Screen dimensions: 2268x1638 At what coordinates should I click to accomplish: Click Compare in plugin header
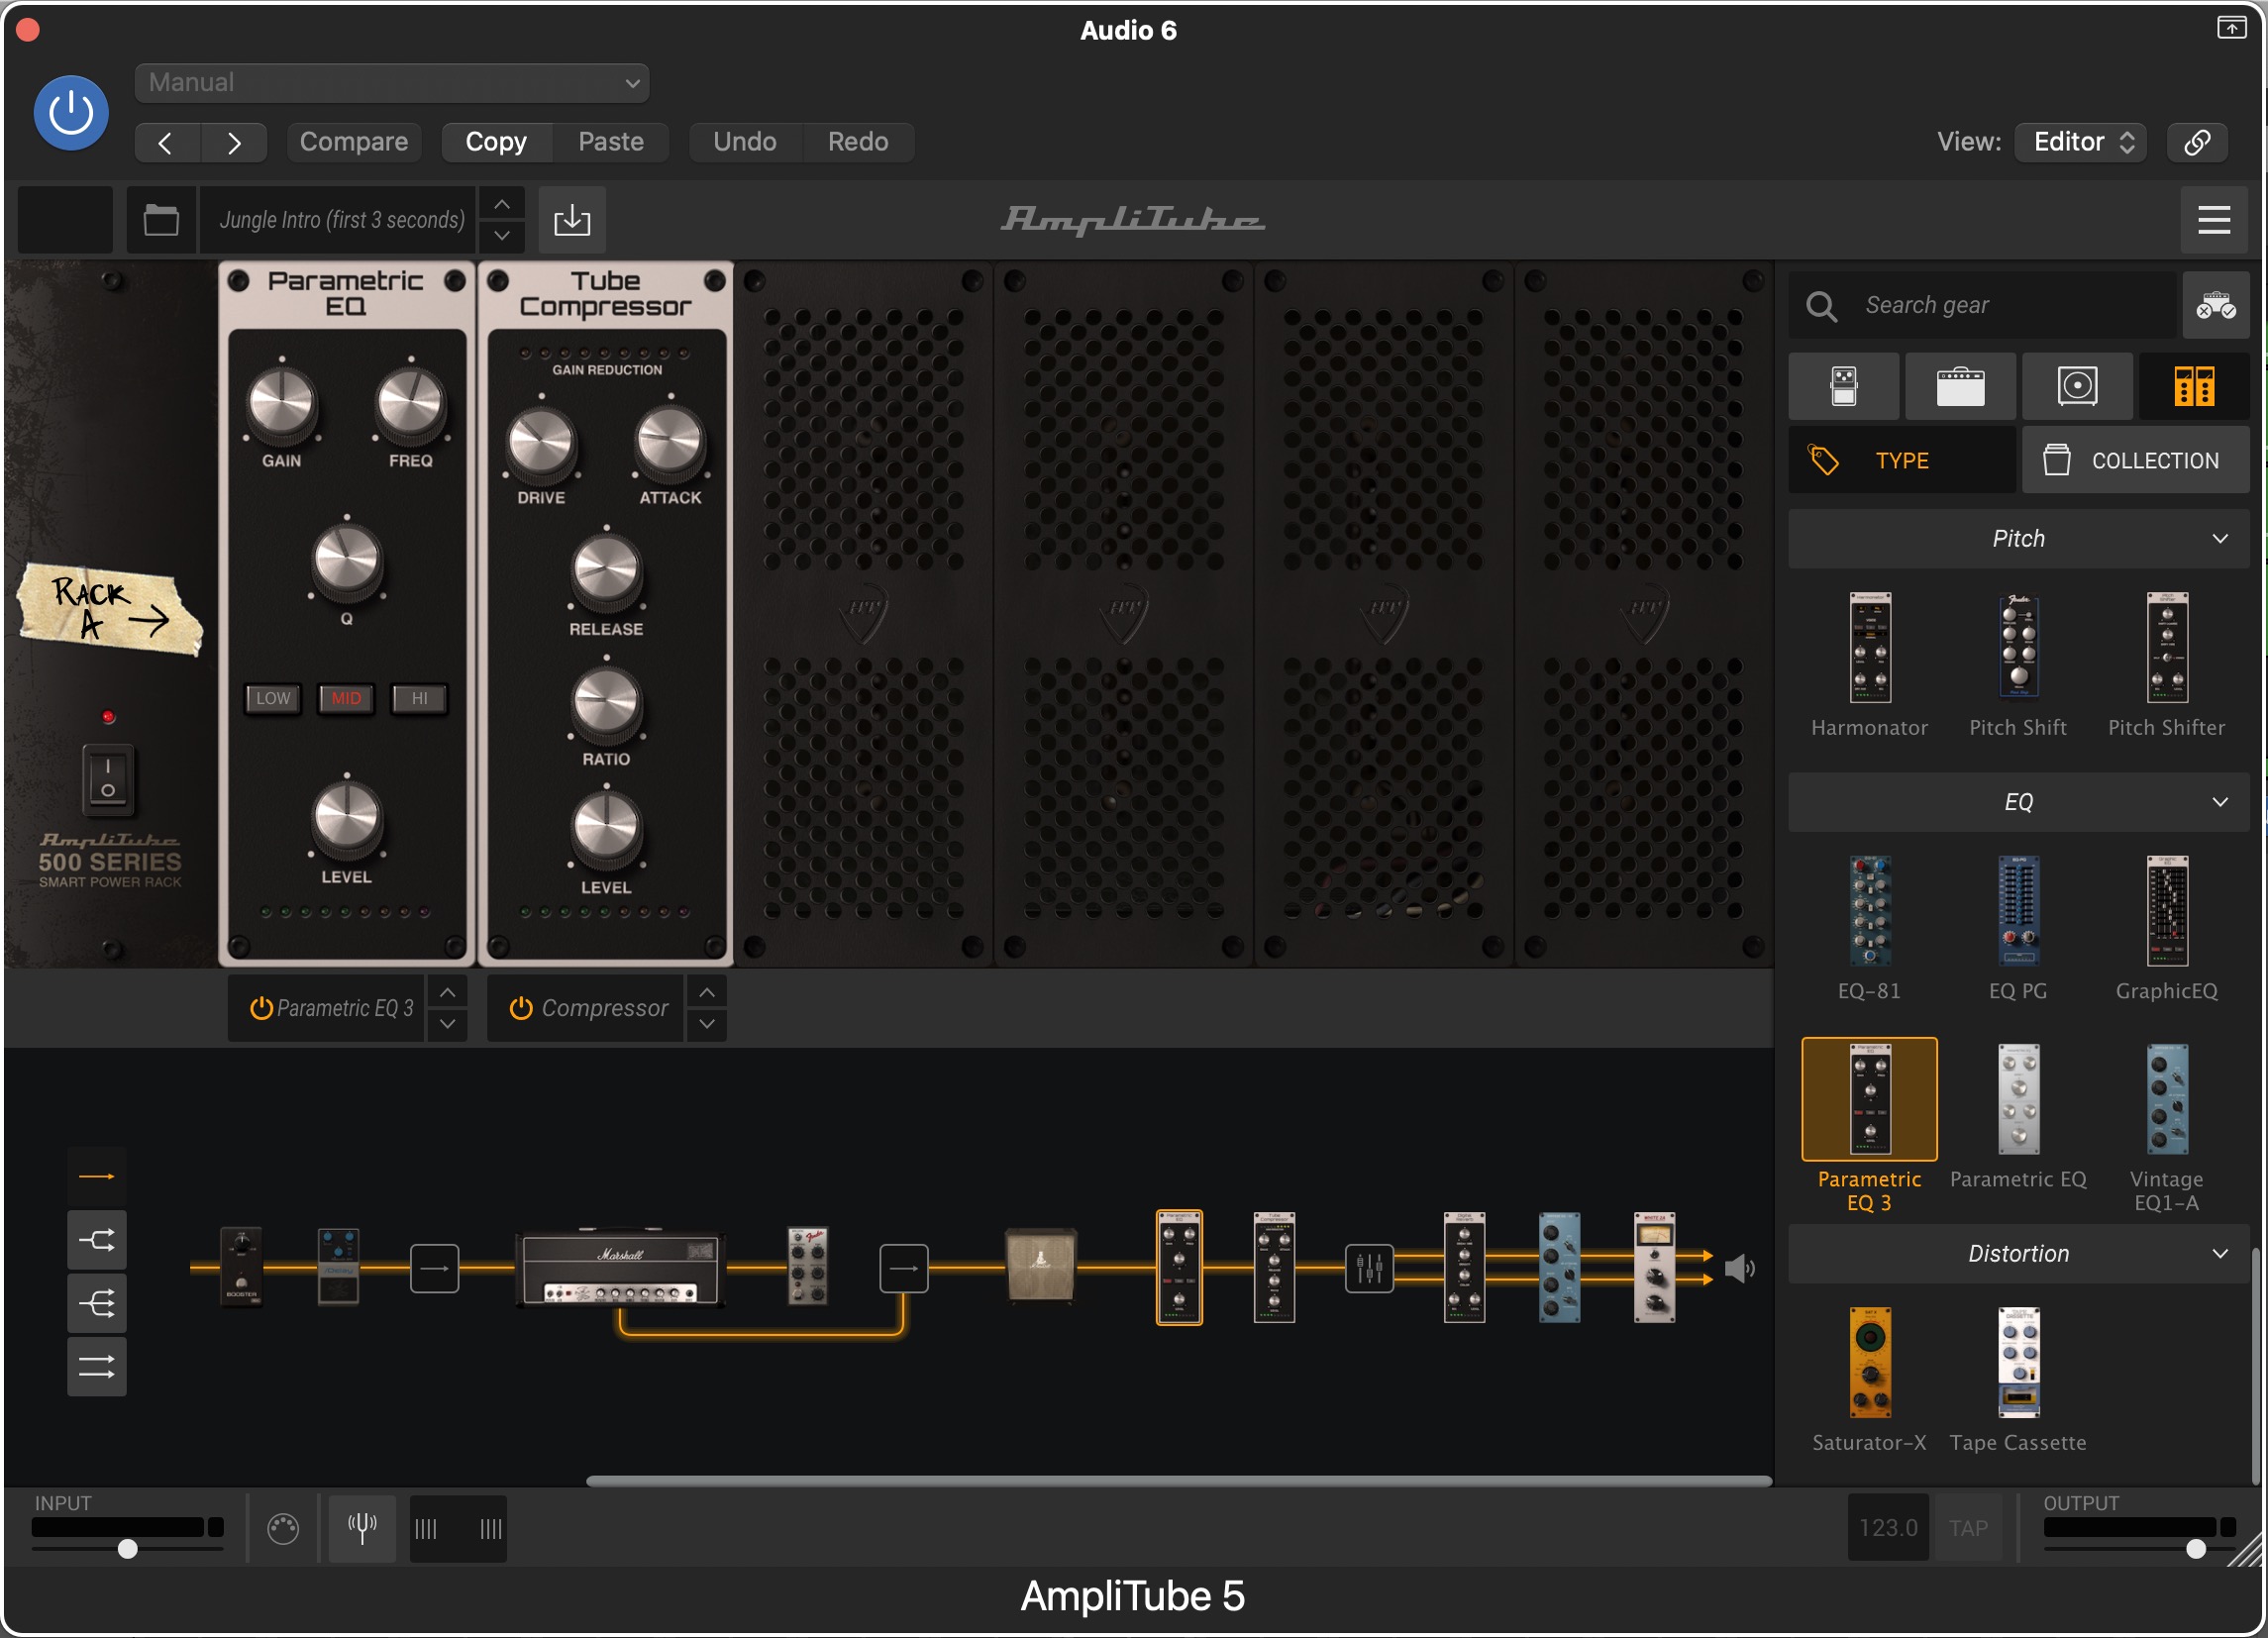click(x=354, y=142)
